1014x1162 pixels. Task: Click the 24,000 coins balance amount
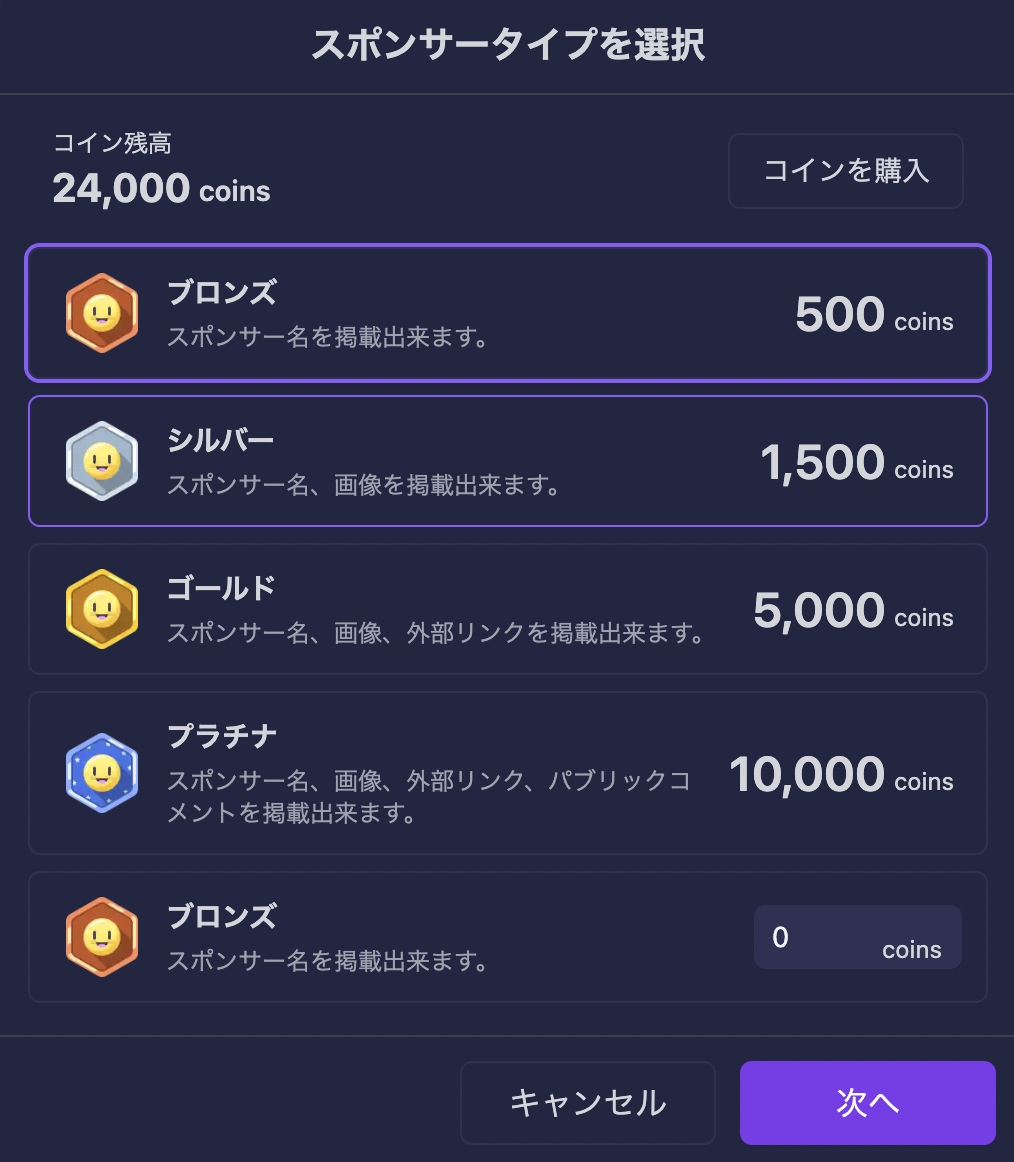161,188
